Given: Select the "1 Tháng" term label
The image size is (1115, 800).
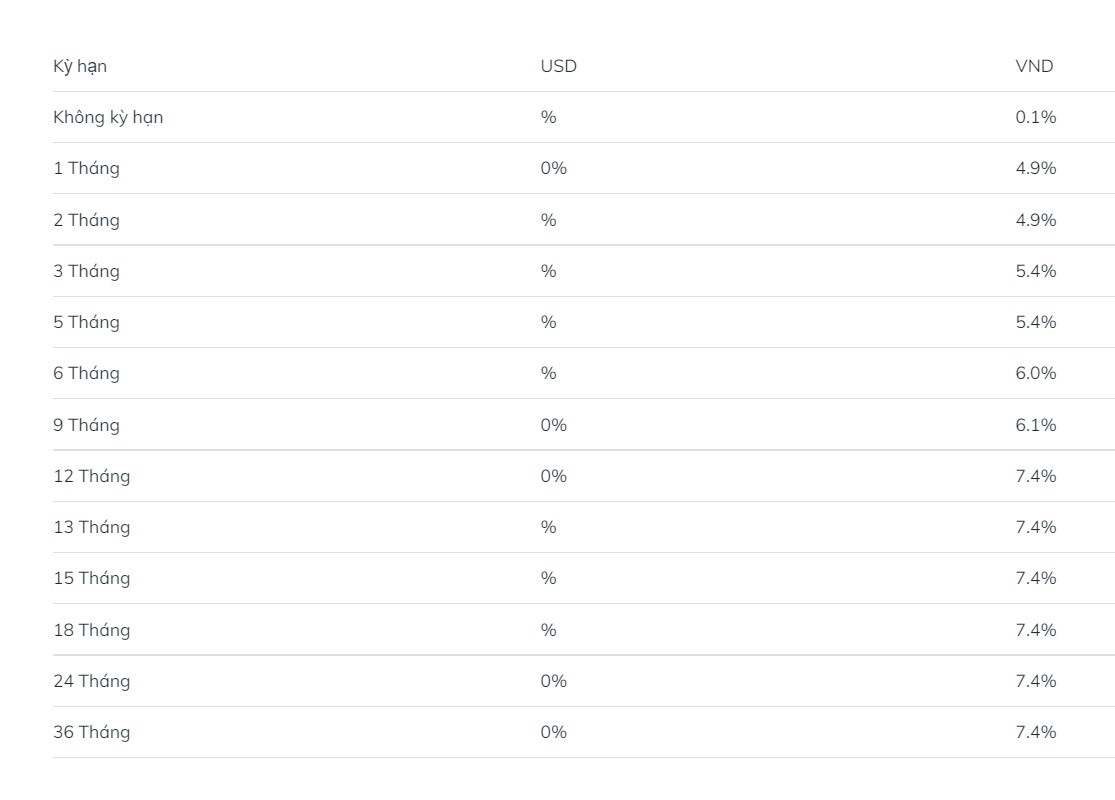Looking at the screenshot, I should pyautogui.click(x=86, y=169).
